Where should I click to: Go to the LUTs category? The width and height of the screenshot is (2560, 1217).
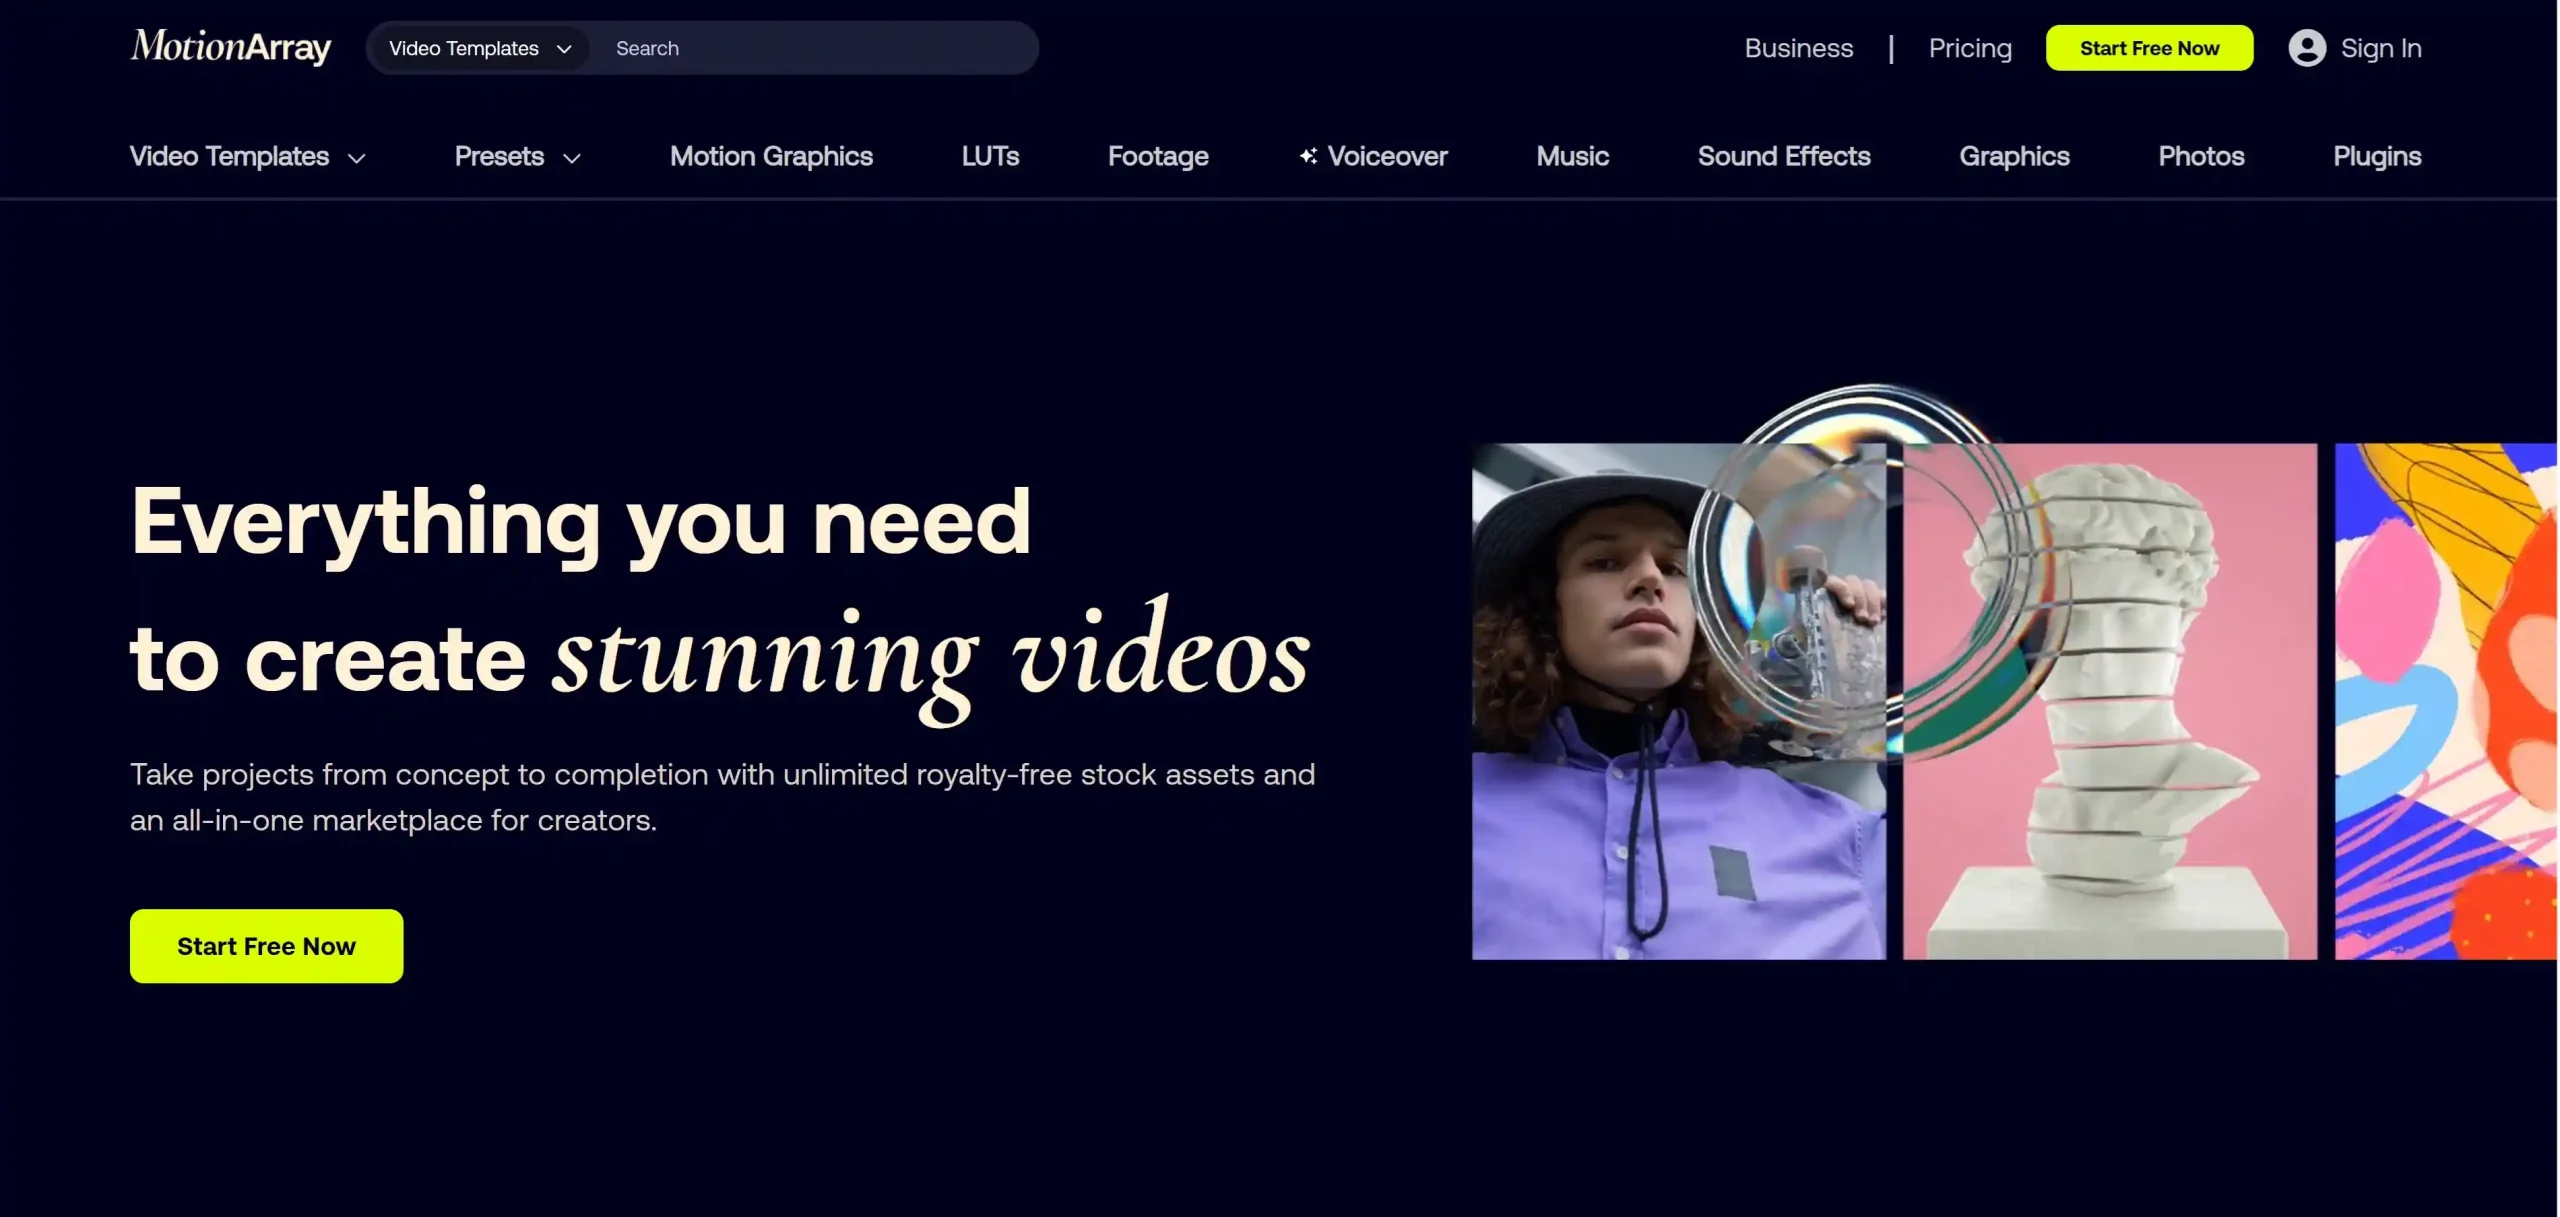click(x=989, y=156)
